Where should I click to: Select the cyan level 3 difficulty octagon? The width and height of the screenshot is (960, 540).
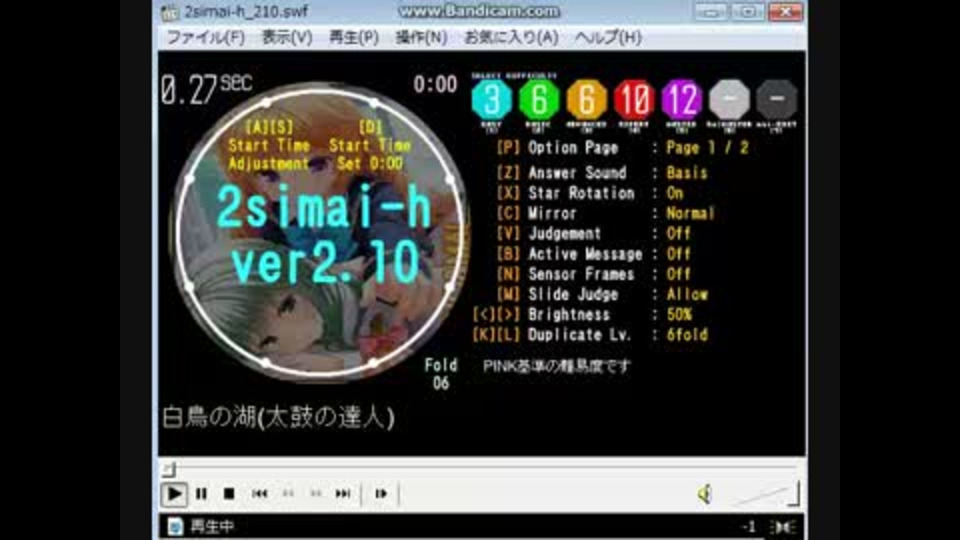492,99
